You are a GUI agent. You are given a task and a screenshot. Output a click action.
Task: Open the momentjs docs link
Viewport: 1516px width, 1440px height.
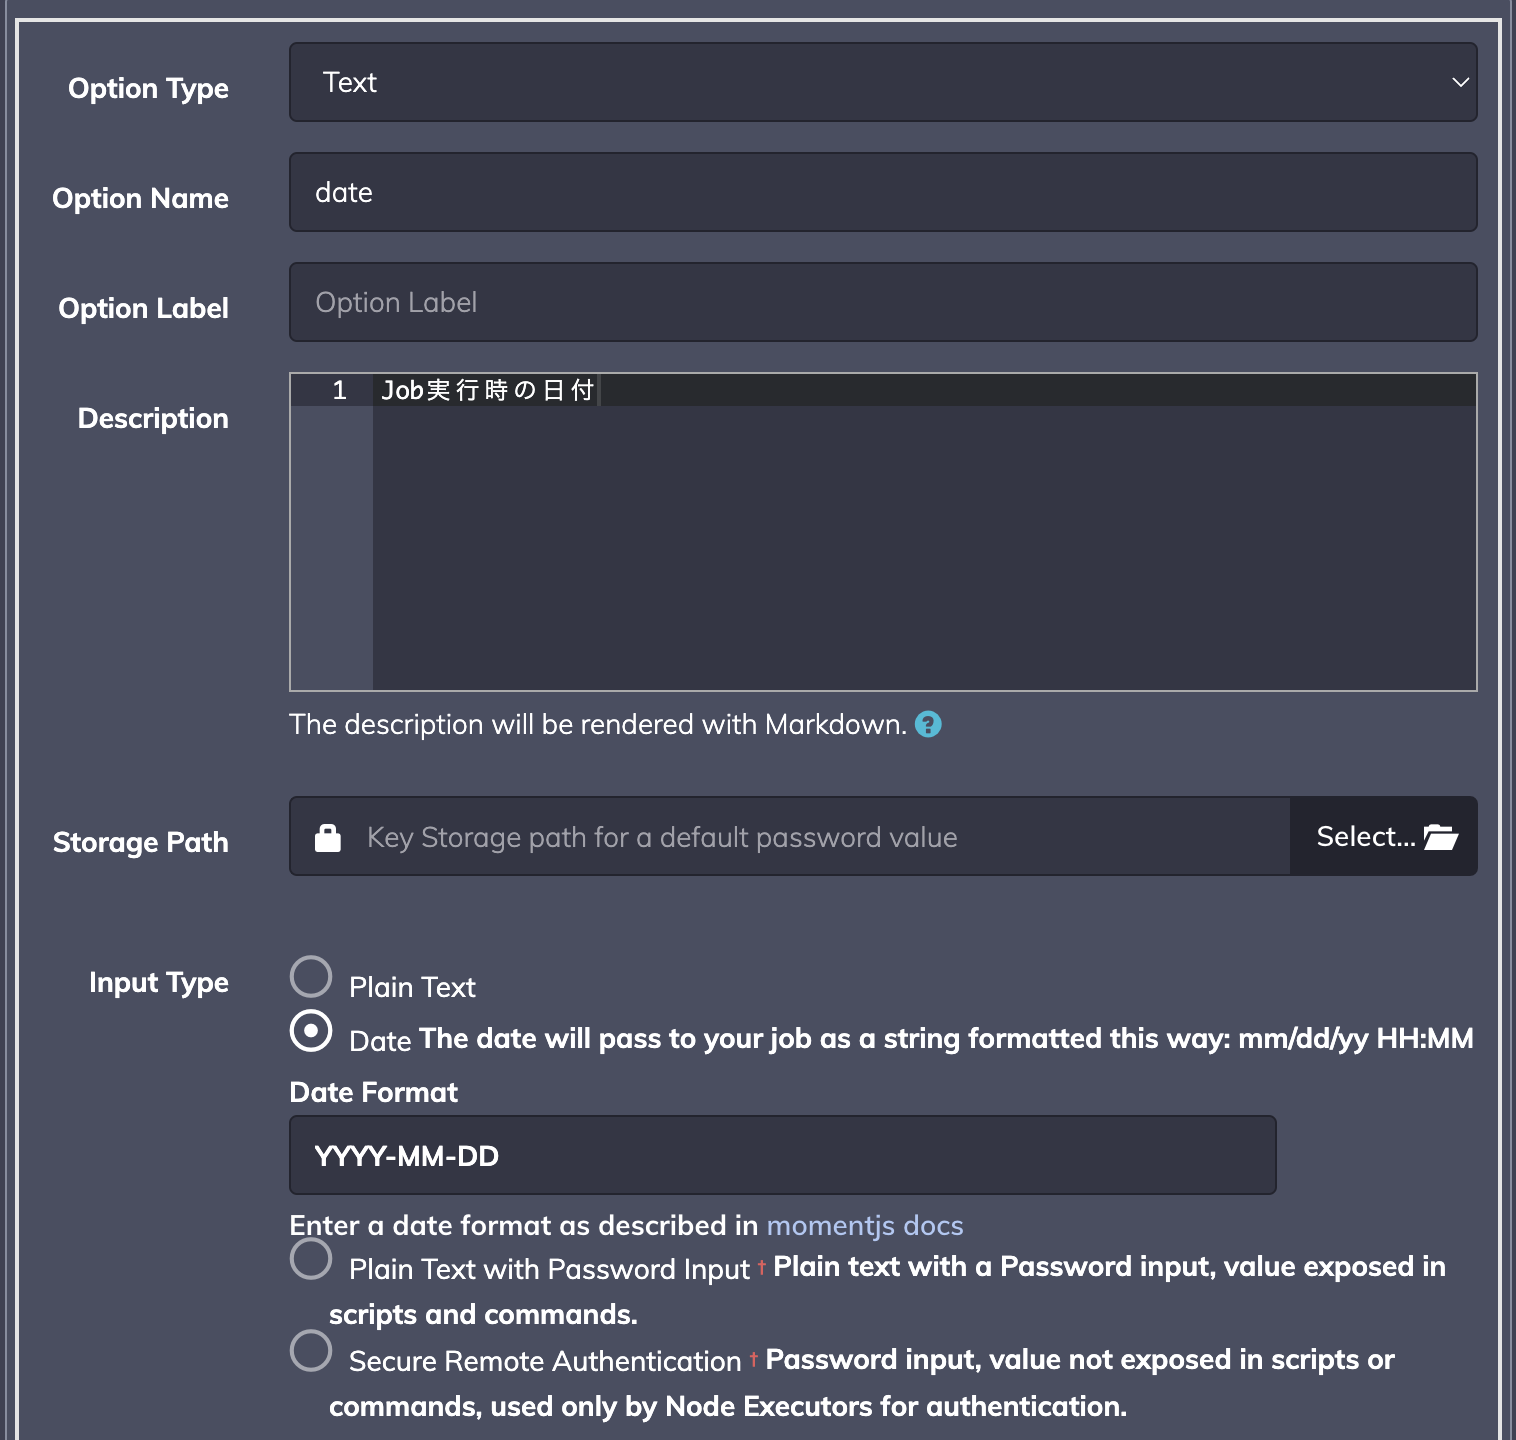tap(865, 1225)
